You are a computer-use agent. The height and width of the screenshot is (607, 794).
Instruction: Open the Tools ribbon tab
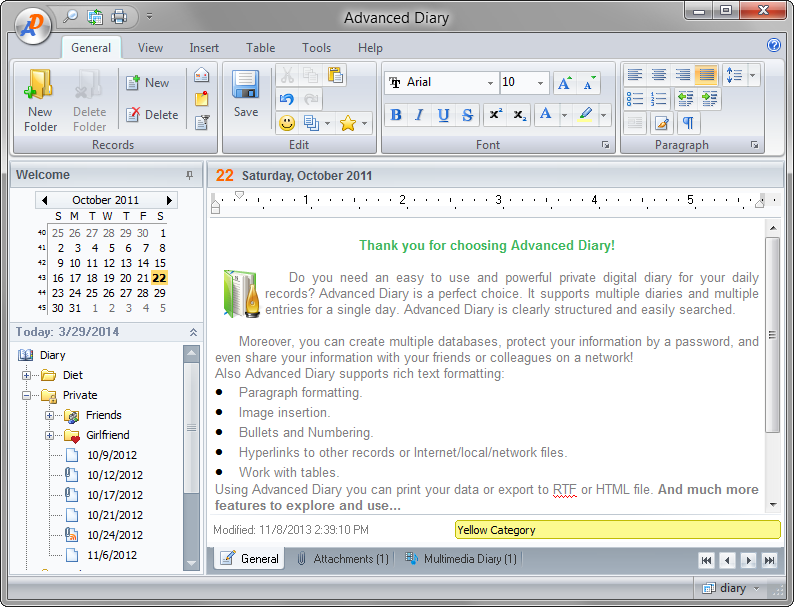[x=316, y=48]
